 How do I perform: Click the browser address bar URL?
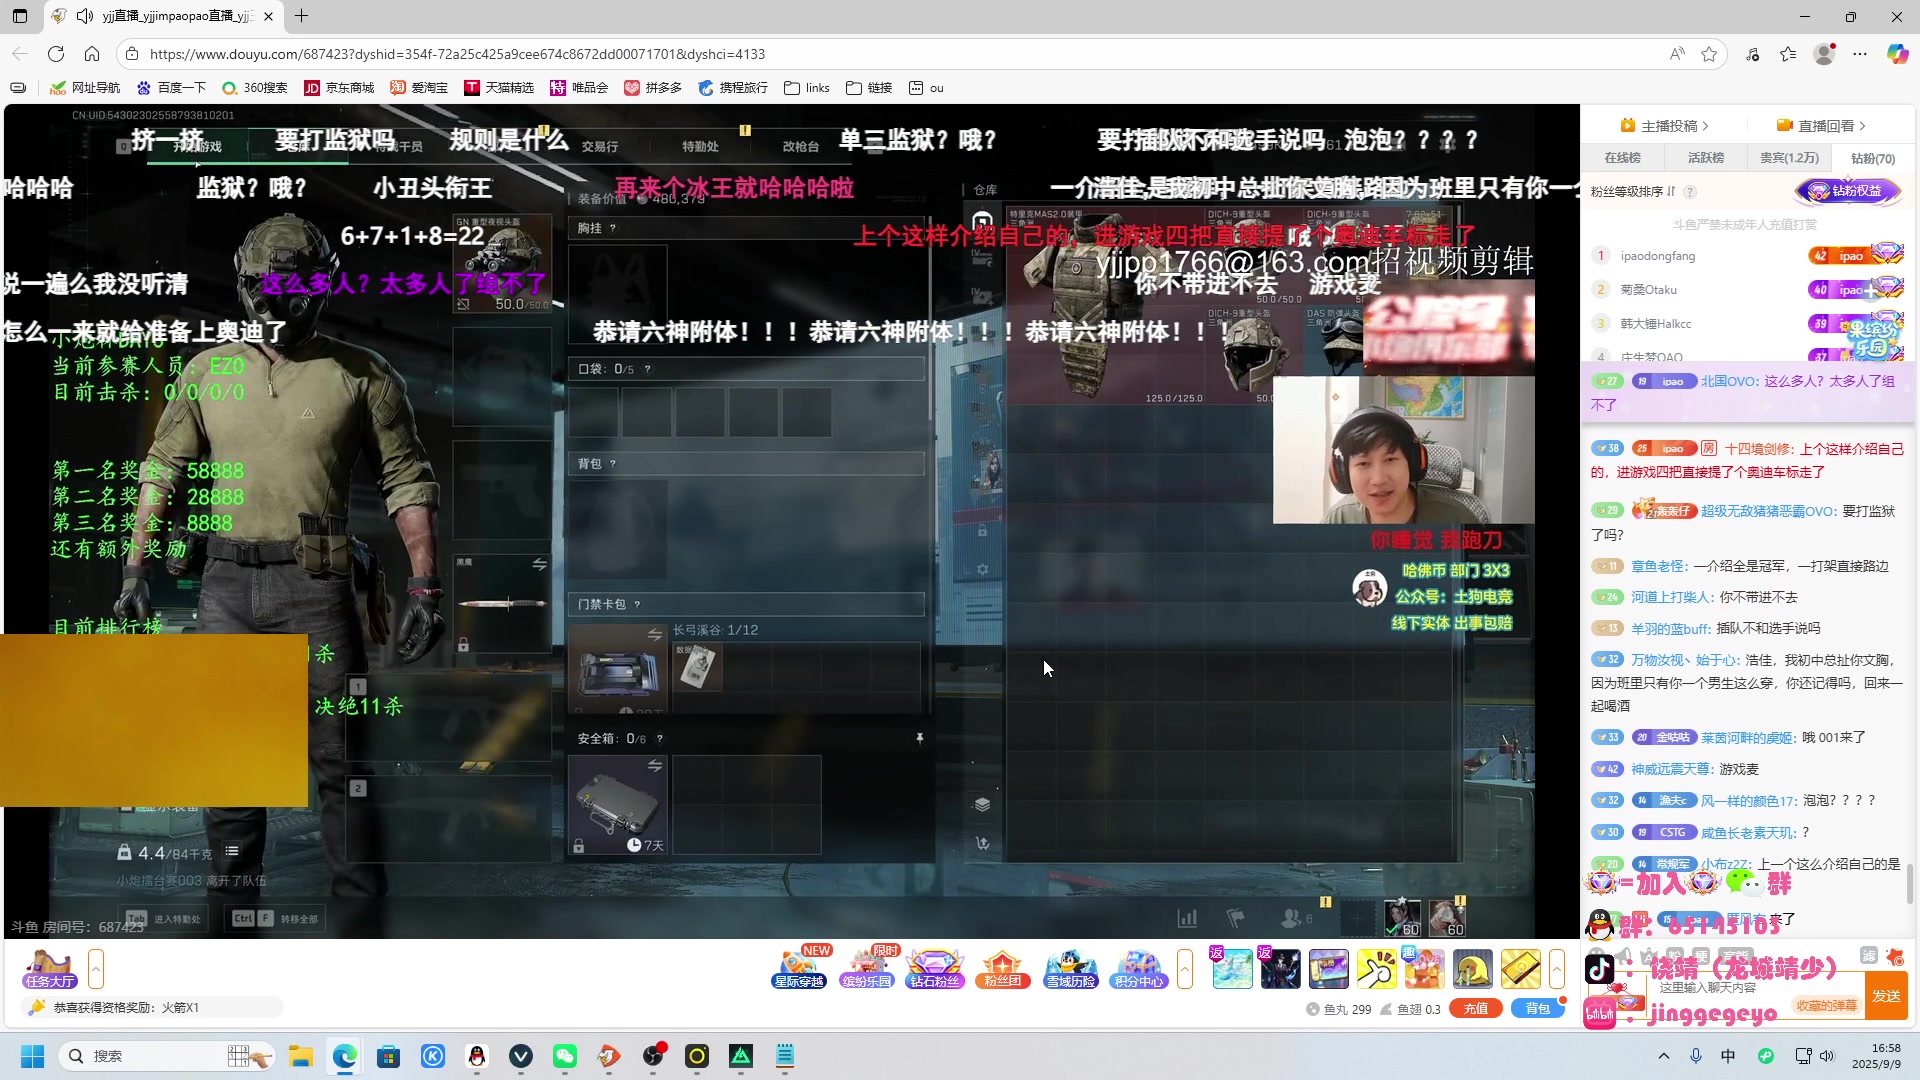pos(457,54)
